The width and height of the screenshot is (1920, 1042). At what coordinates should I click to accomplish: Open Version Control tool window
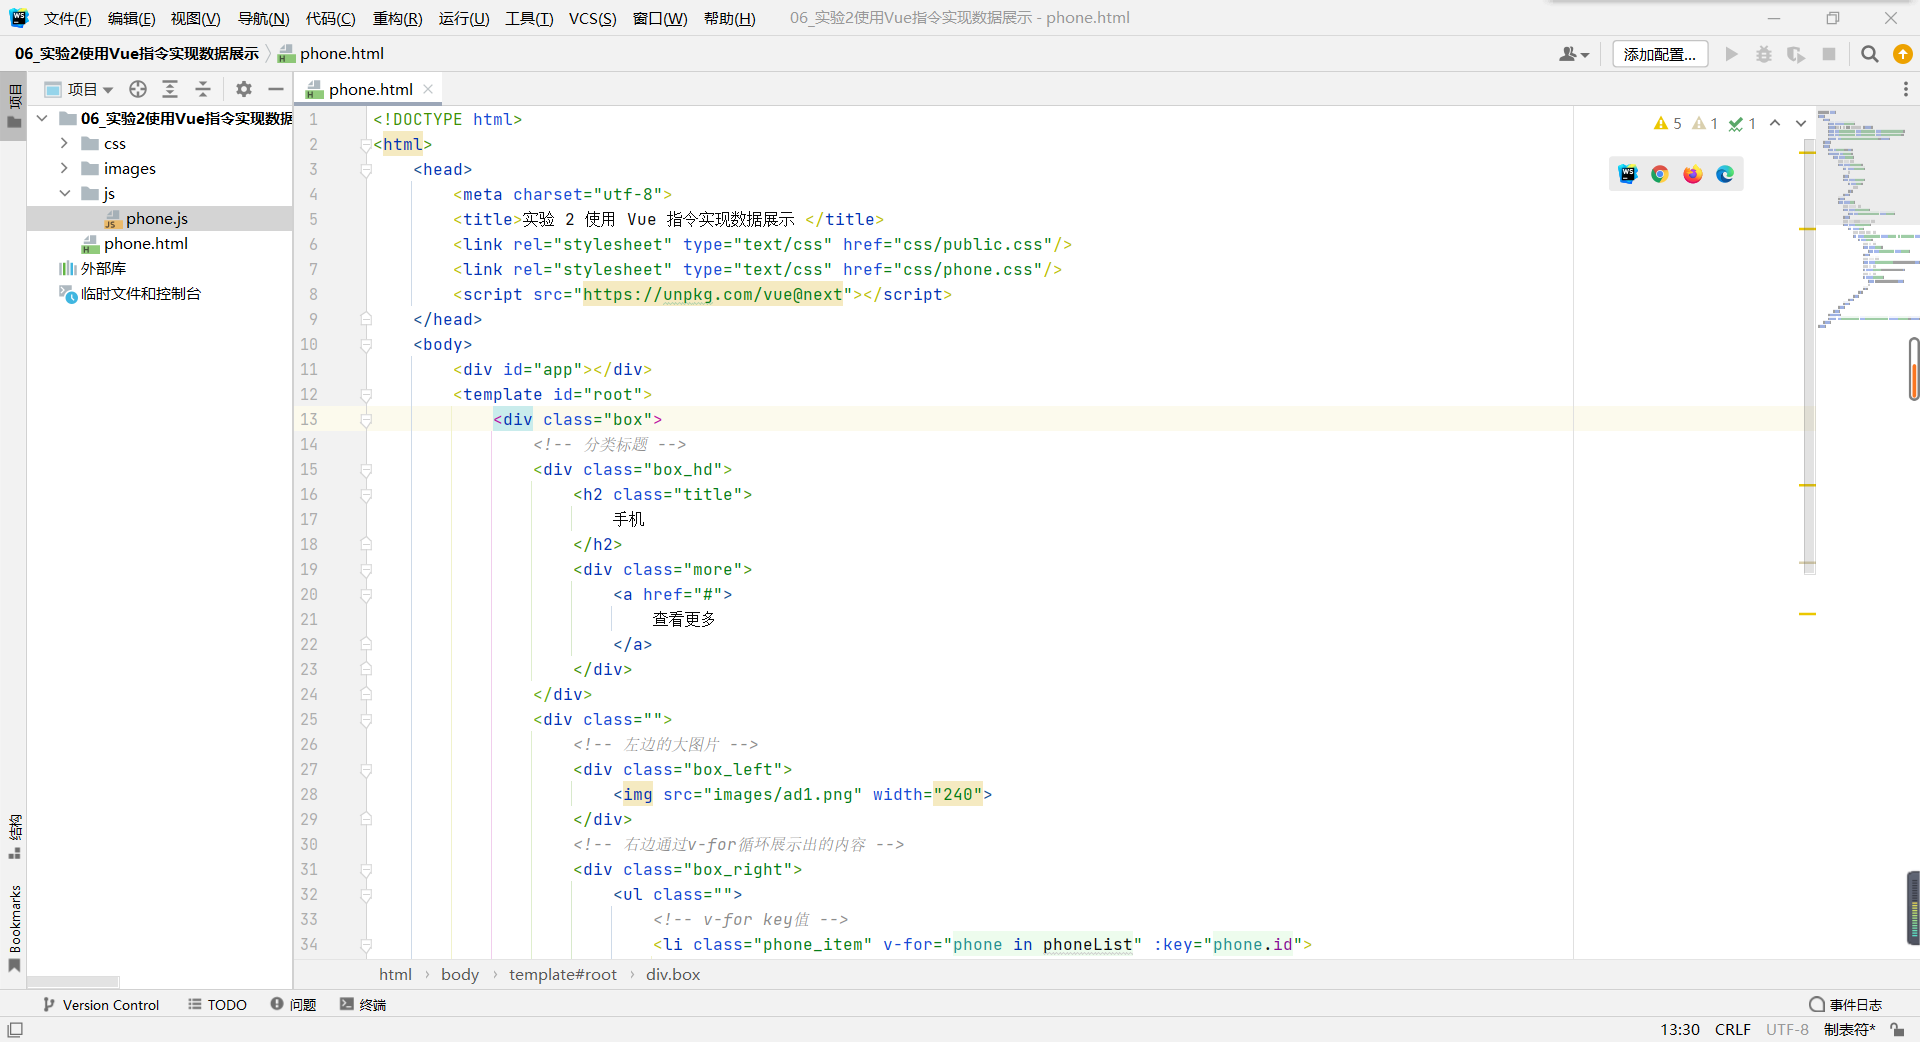tap(101, 1004)
